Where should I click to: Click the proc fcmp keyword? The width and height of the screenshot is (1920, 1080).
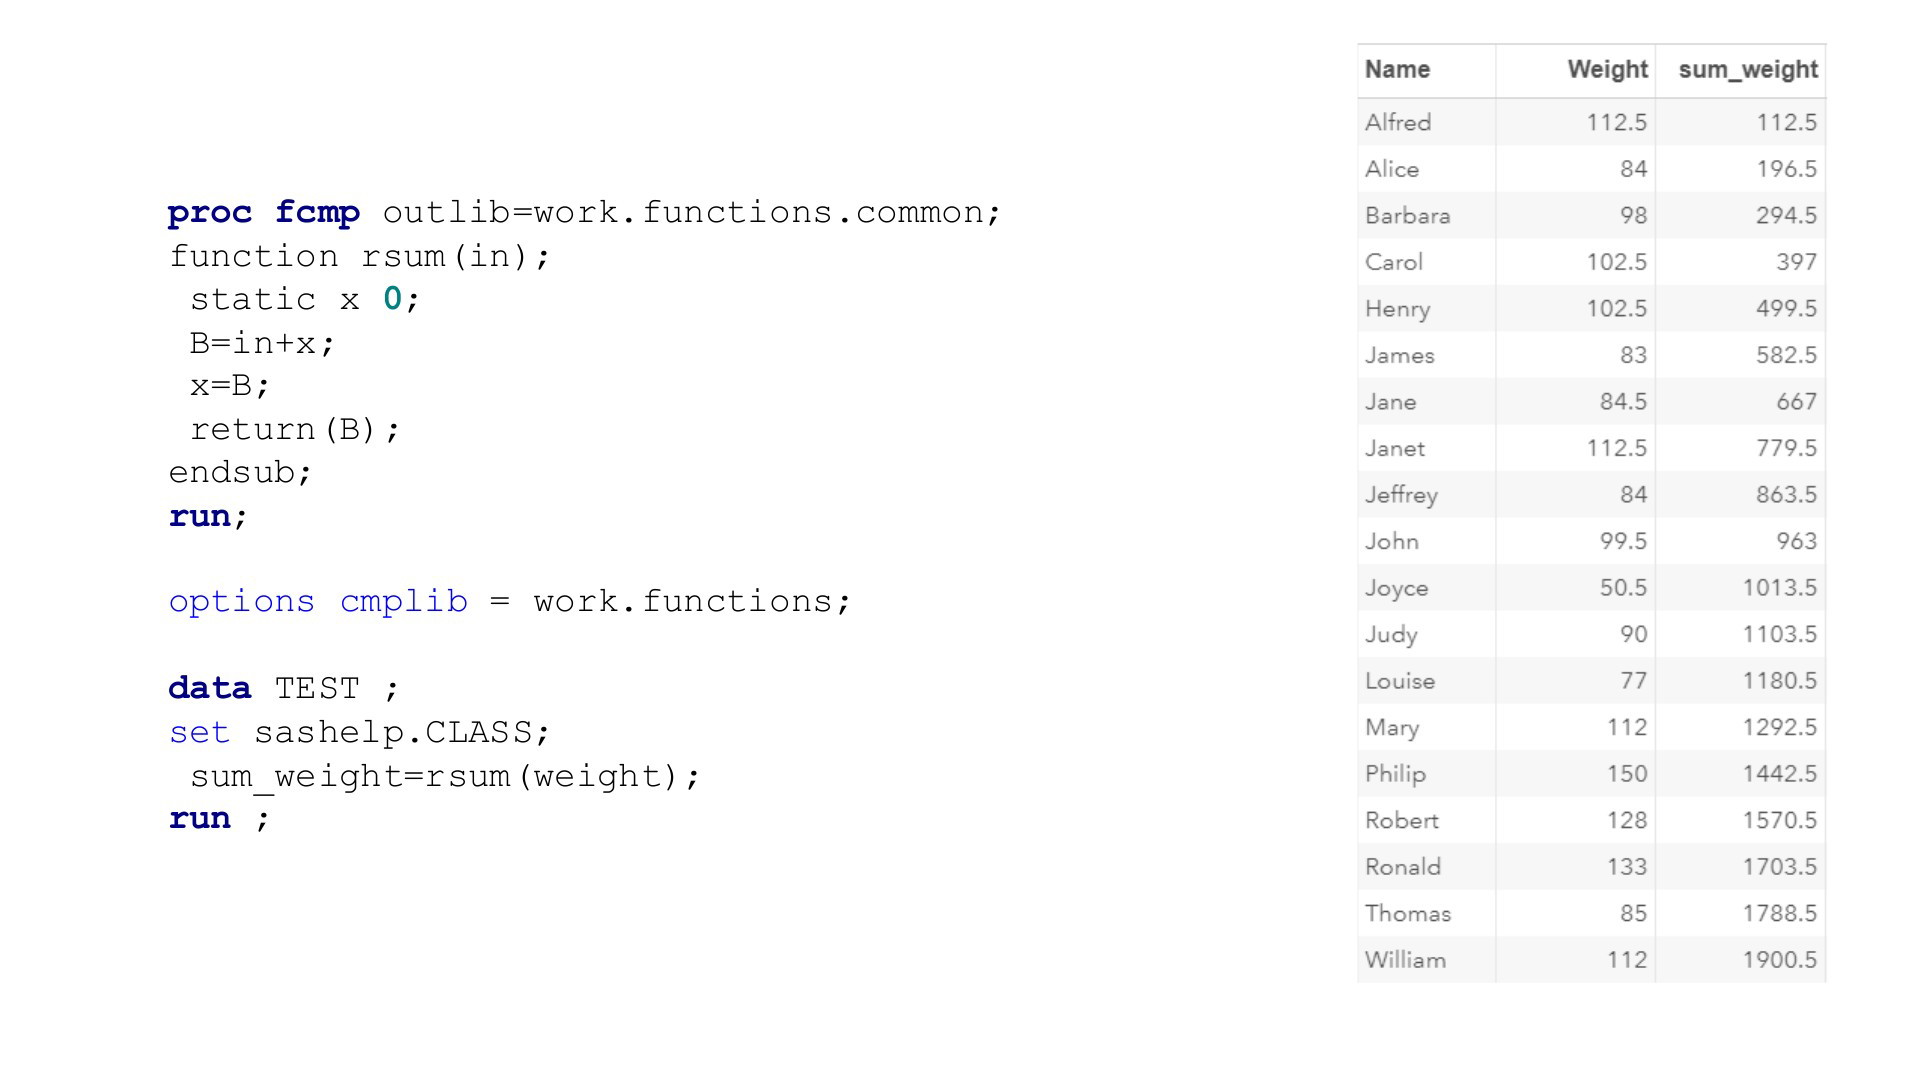[x=264, y=213]
